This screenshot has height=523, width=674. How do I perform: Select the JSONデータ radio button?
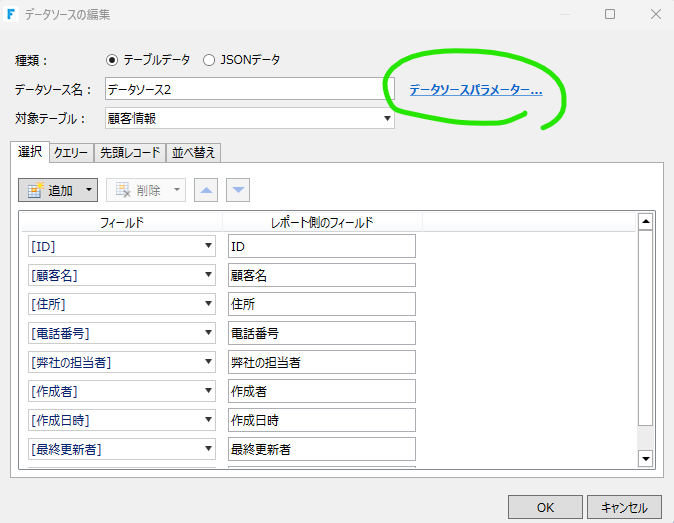tap(209, 60)
